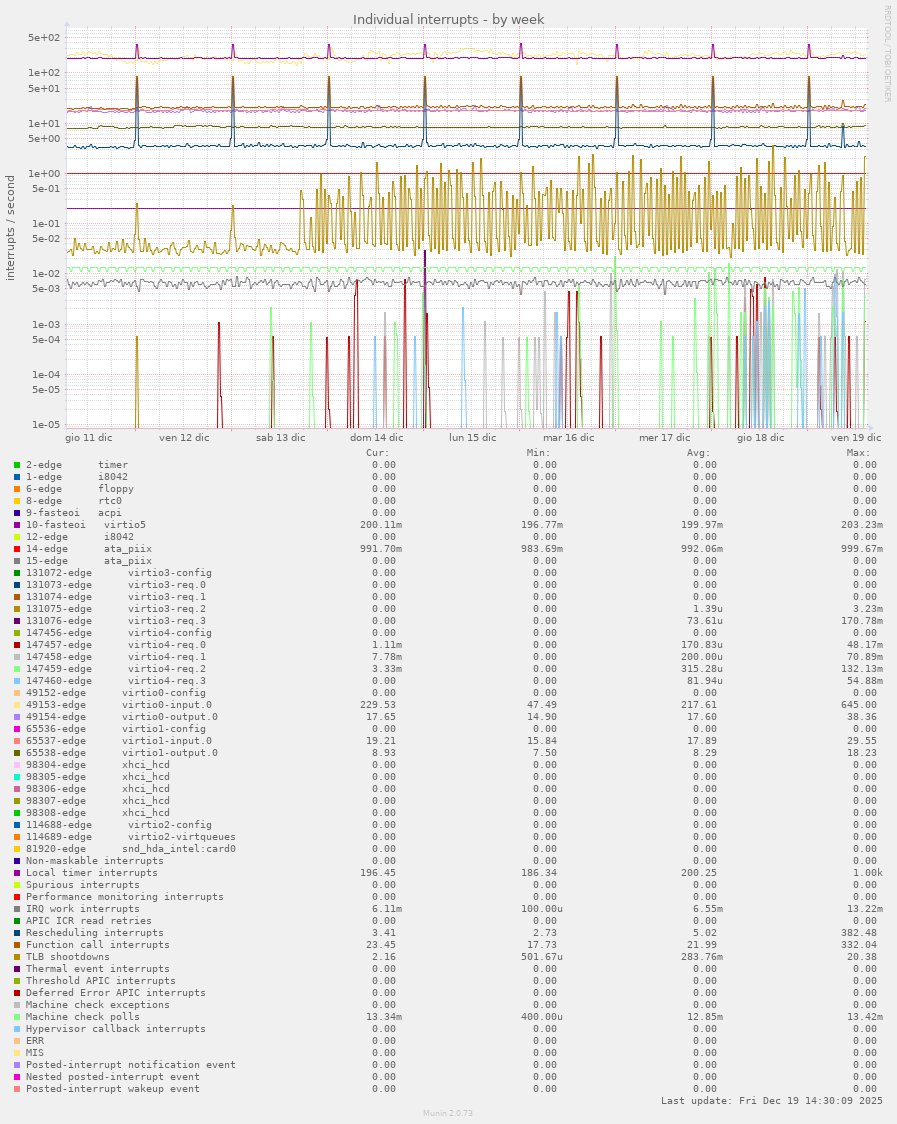Click the Hypervisor callback interrupts swatch
The width and height of the screenshot is (897, 1124).
pyautogui.click(x=17, y=1029)
